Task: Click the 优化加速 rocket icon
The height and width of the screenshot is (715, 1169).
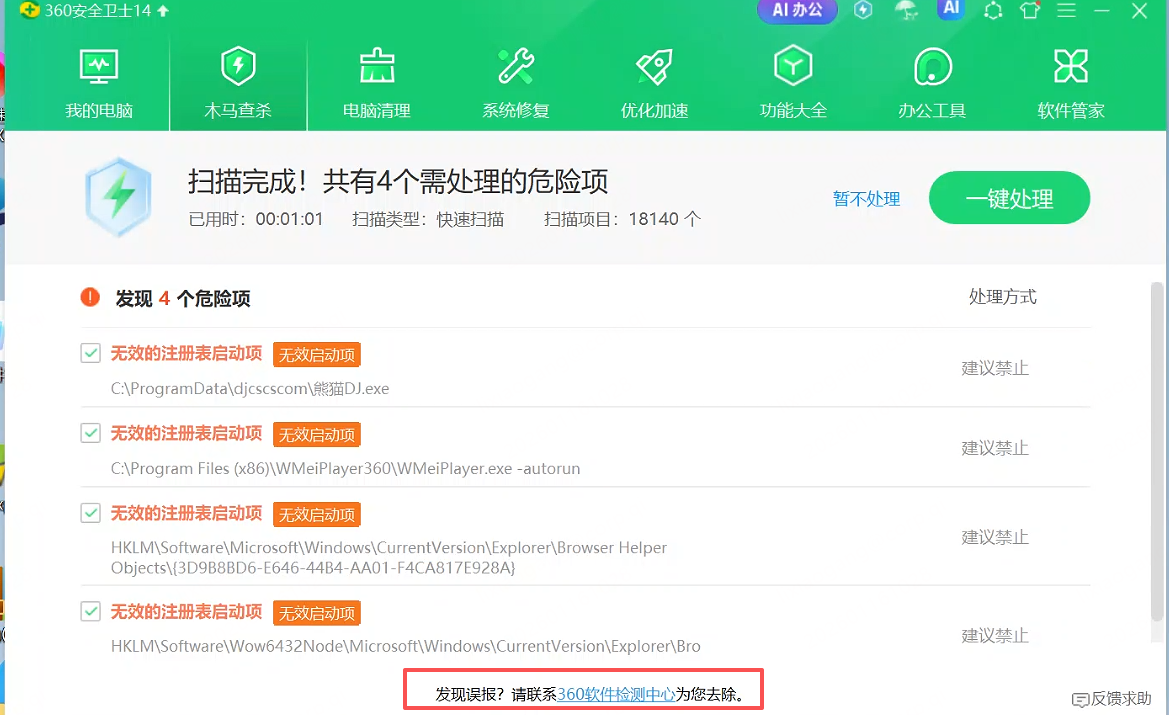Action: click(655, 67)
